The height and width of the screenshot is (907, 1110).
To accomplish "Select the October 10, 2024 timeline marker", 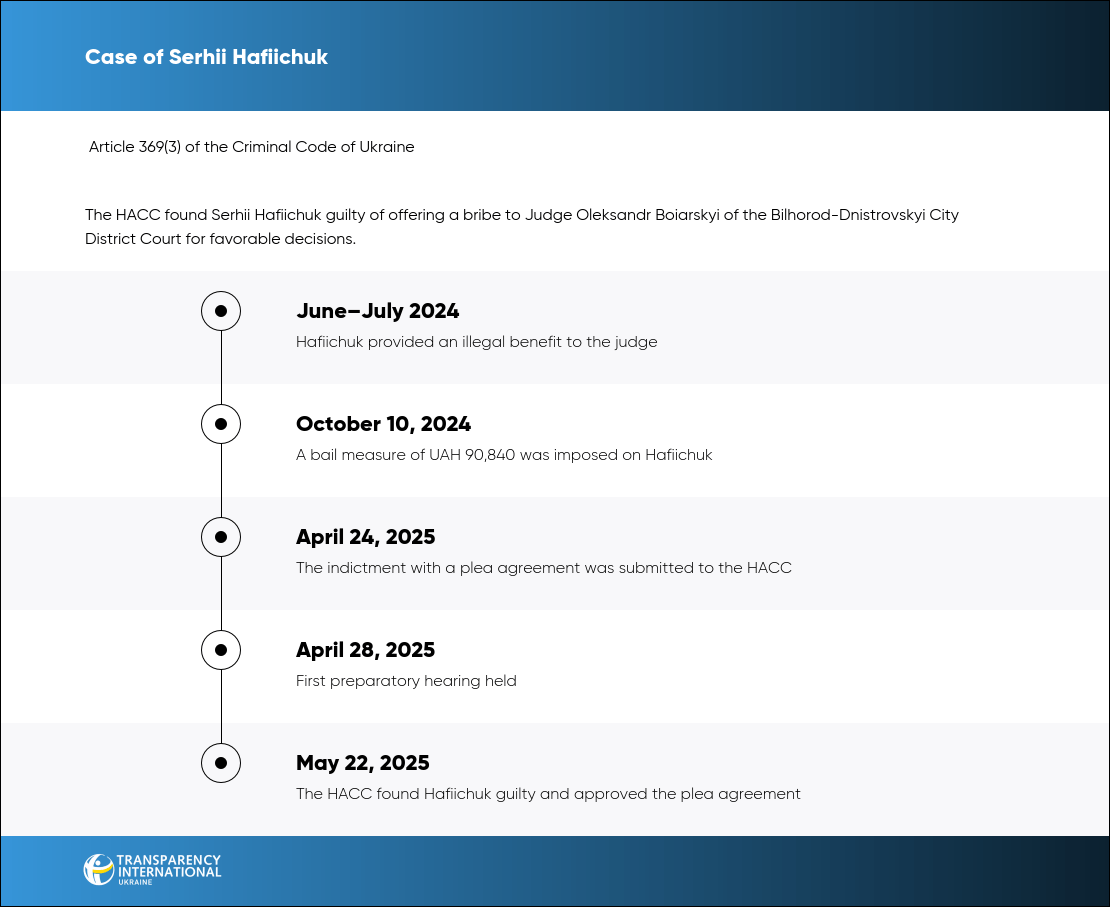I will coord(221,424).
